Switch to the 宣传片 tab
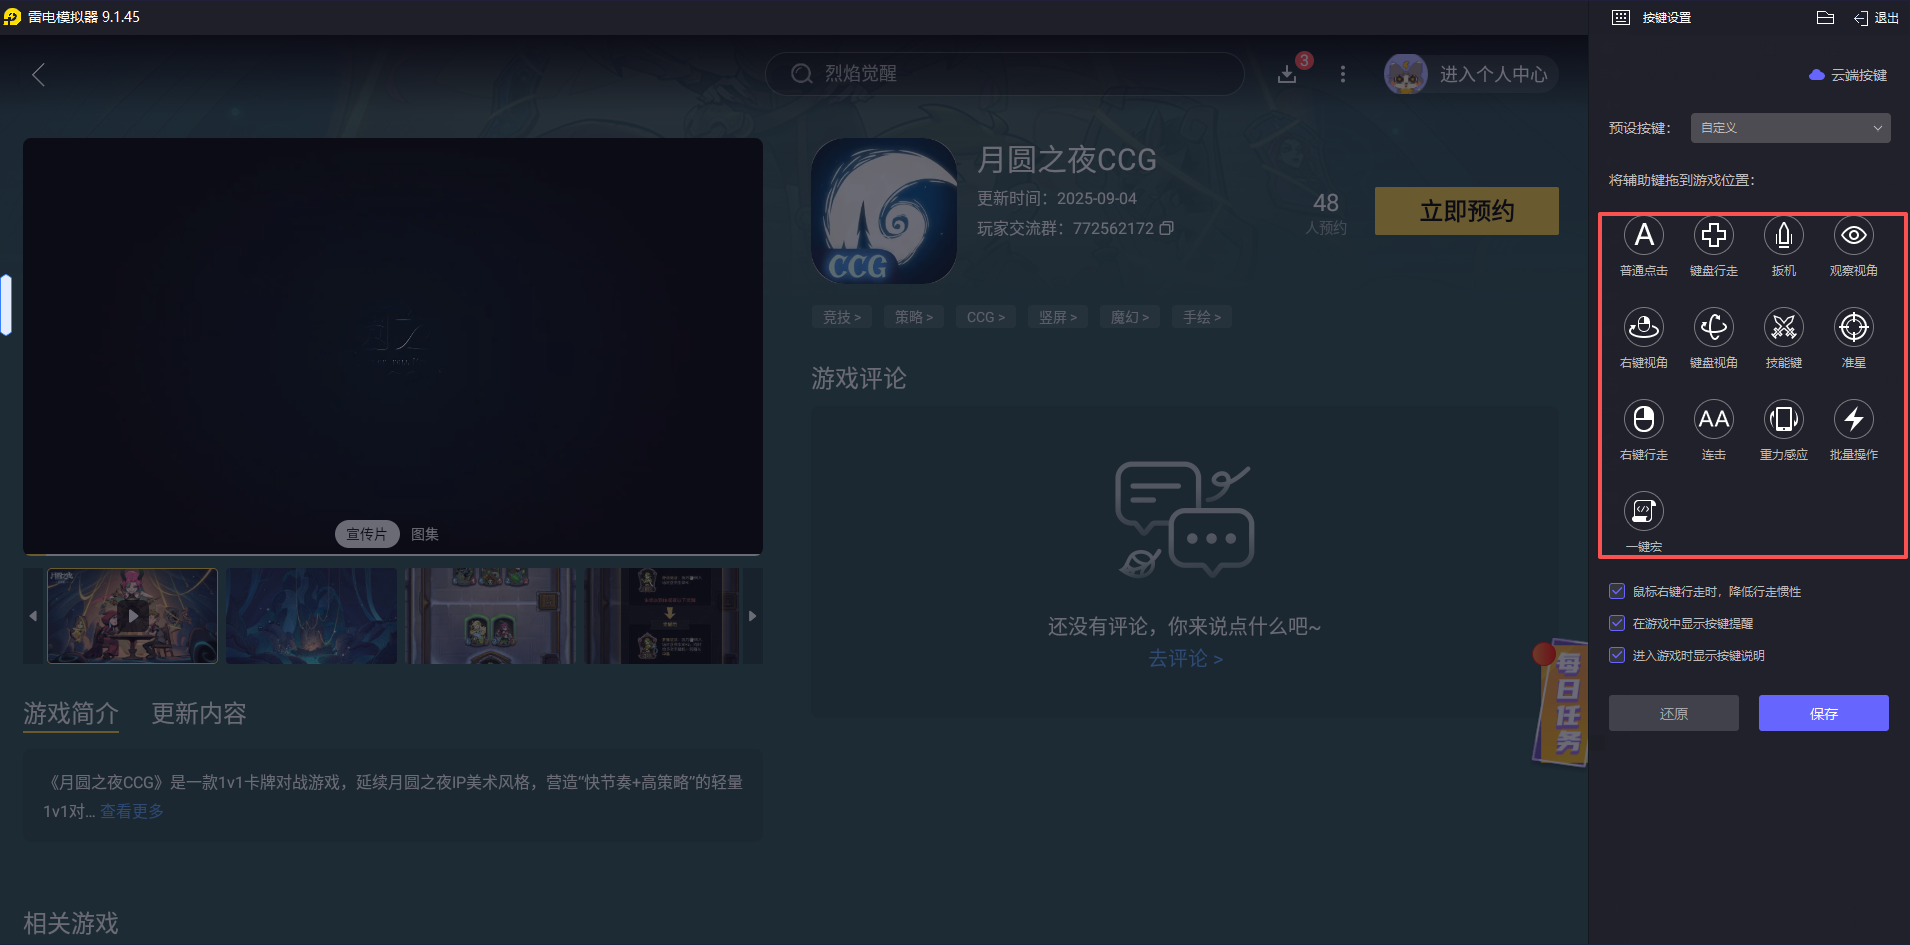 (367, 534)
